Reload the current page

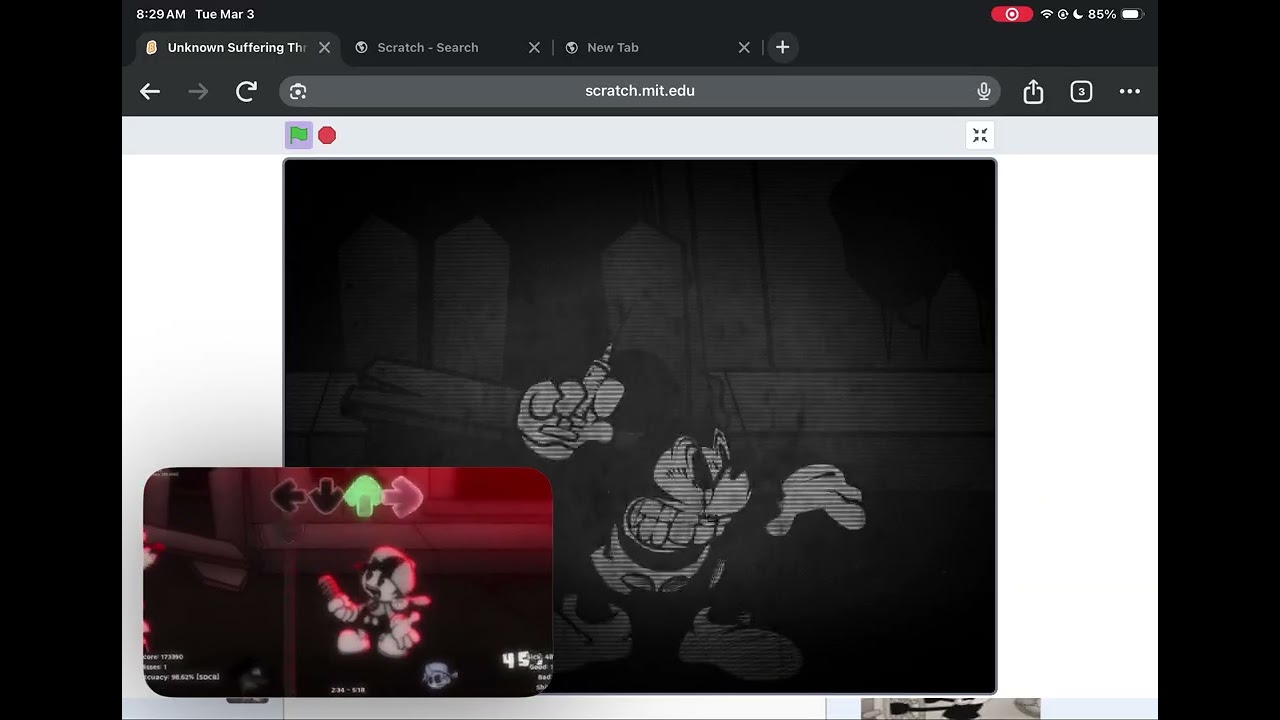246,91
